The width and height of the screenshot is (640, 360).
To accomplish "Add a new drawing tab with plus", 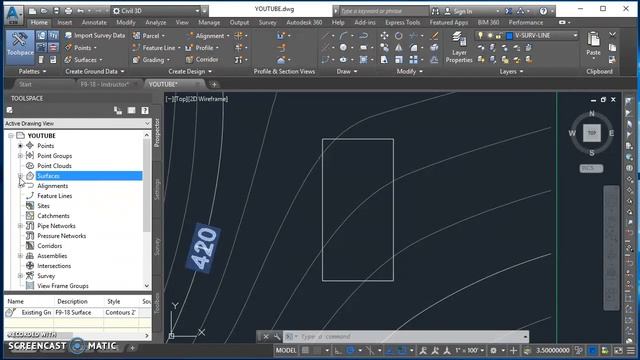I will point(214,84).
